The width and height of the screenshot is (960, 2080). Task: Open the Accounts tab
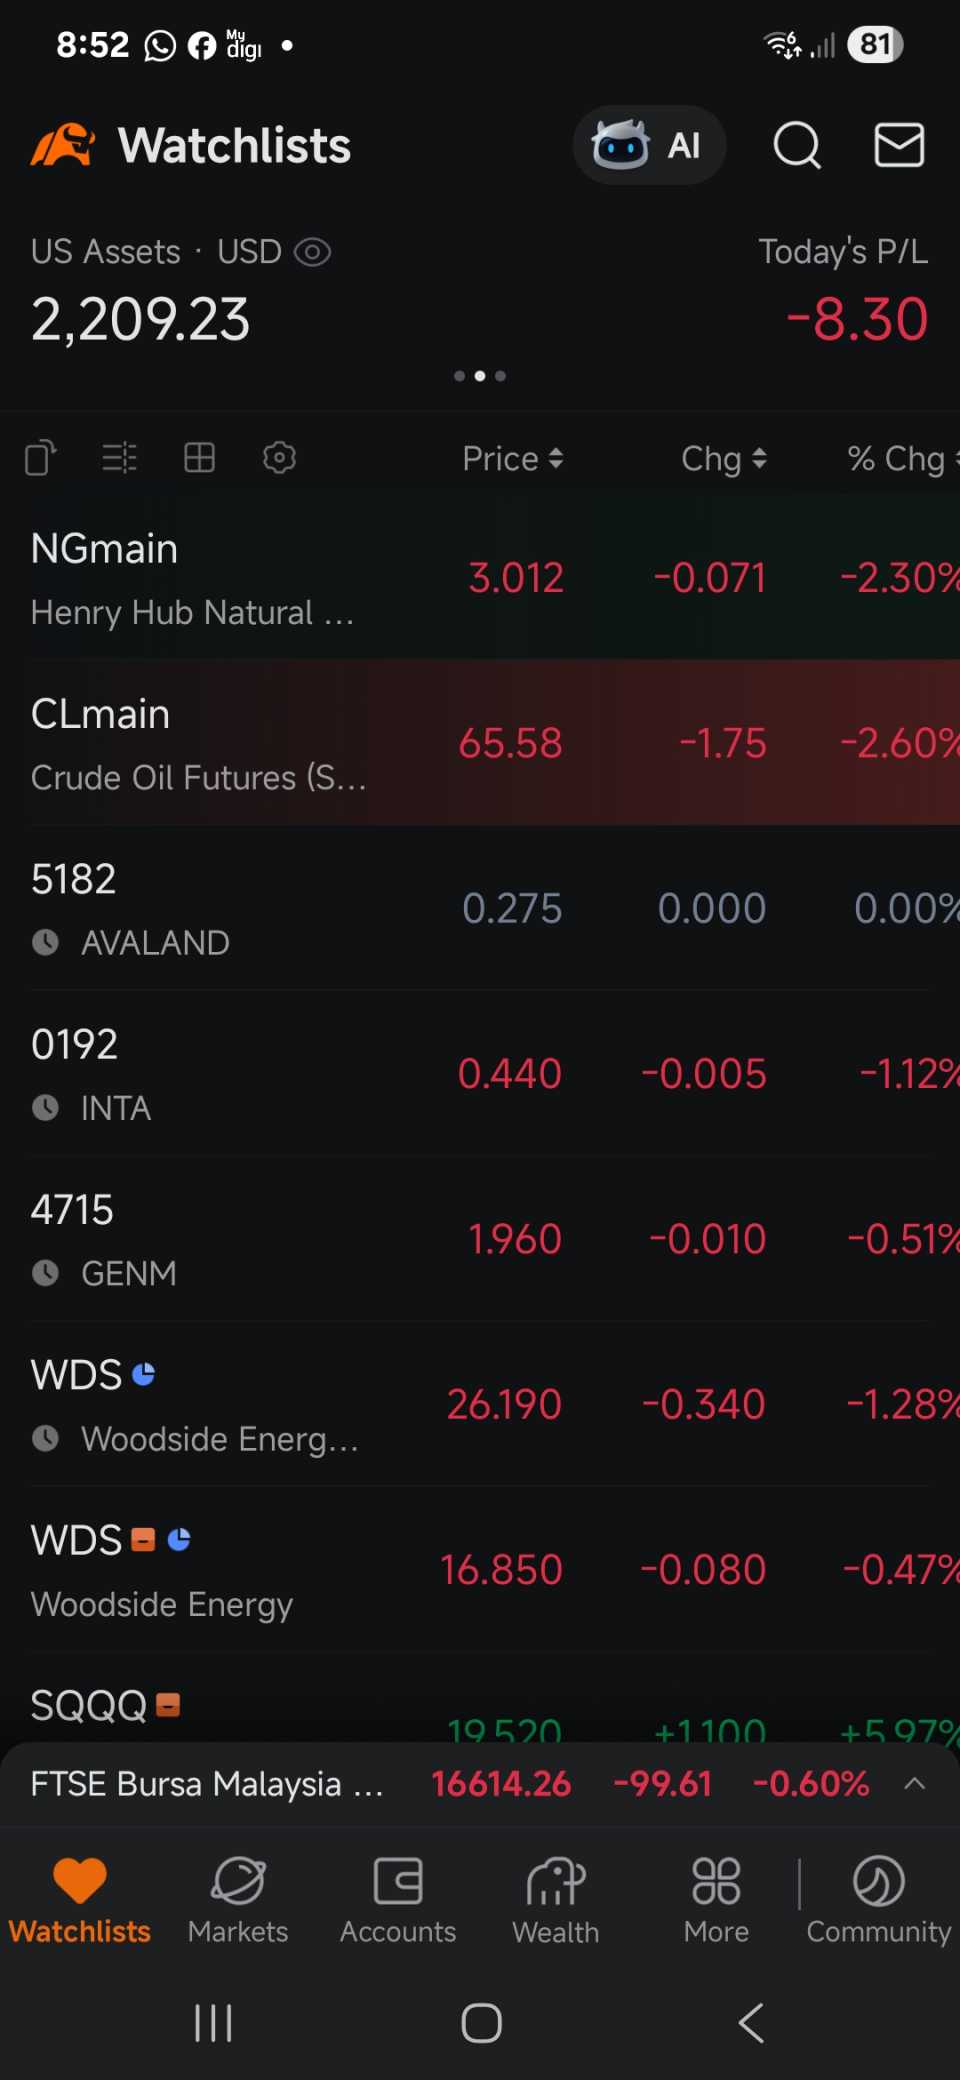point(398,1900)
